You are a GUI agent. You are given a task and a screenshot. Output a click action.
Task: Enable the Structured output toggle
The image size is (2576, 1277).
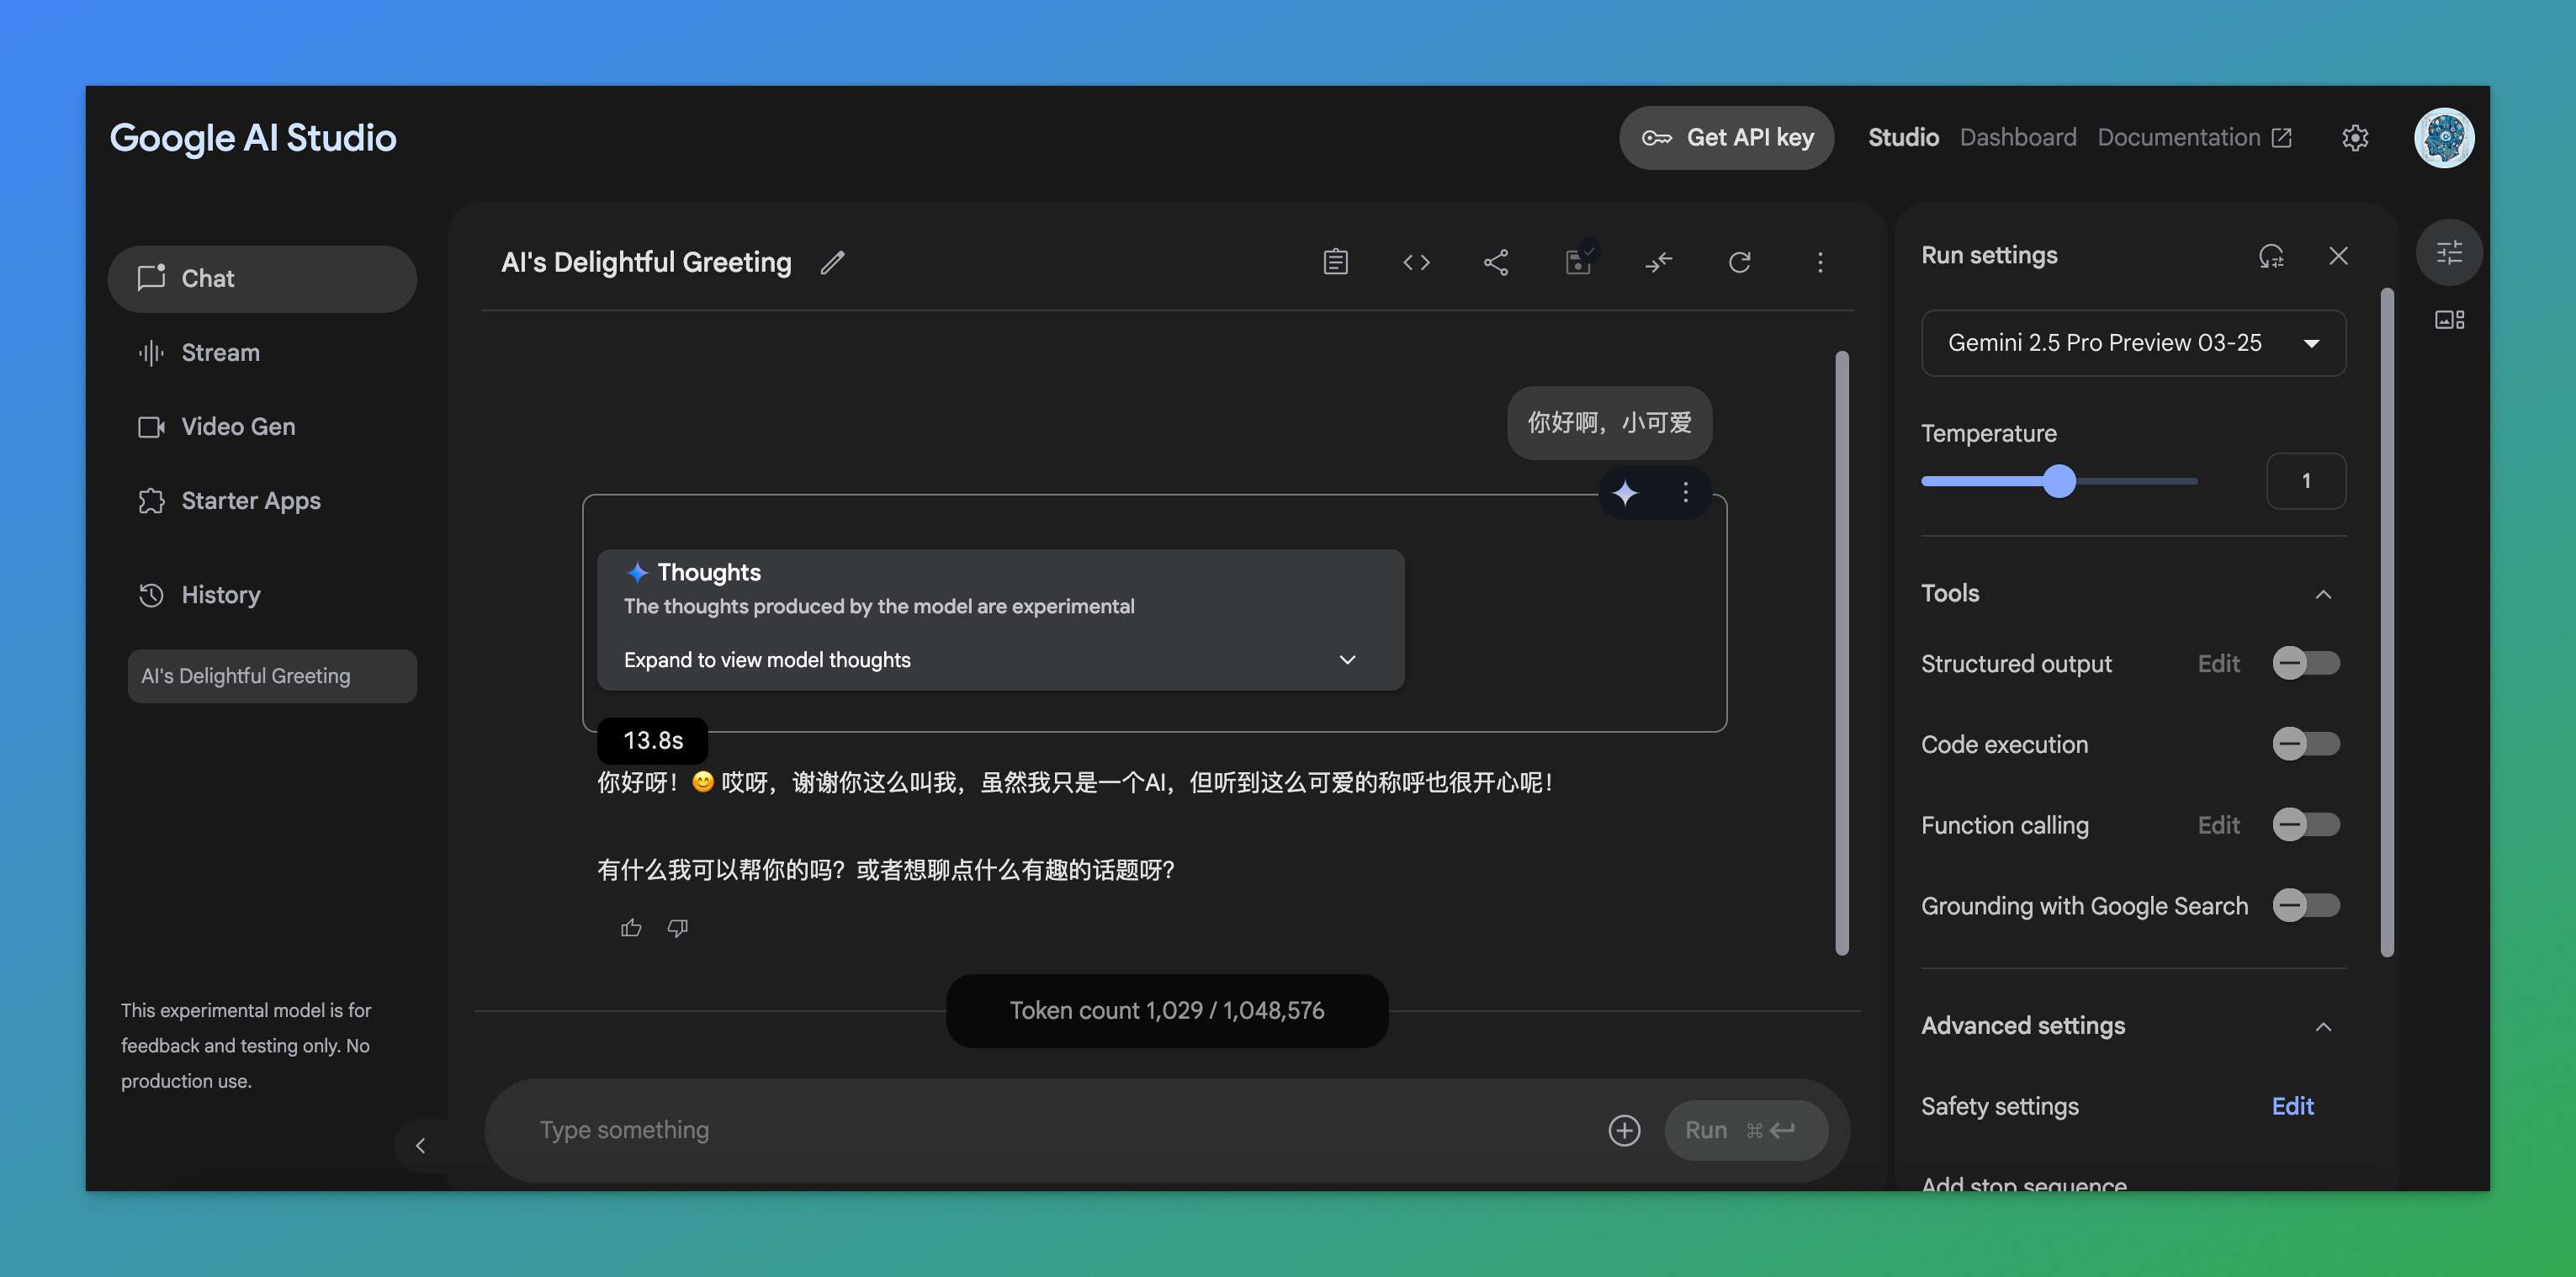click(2305, 663)
